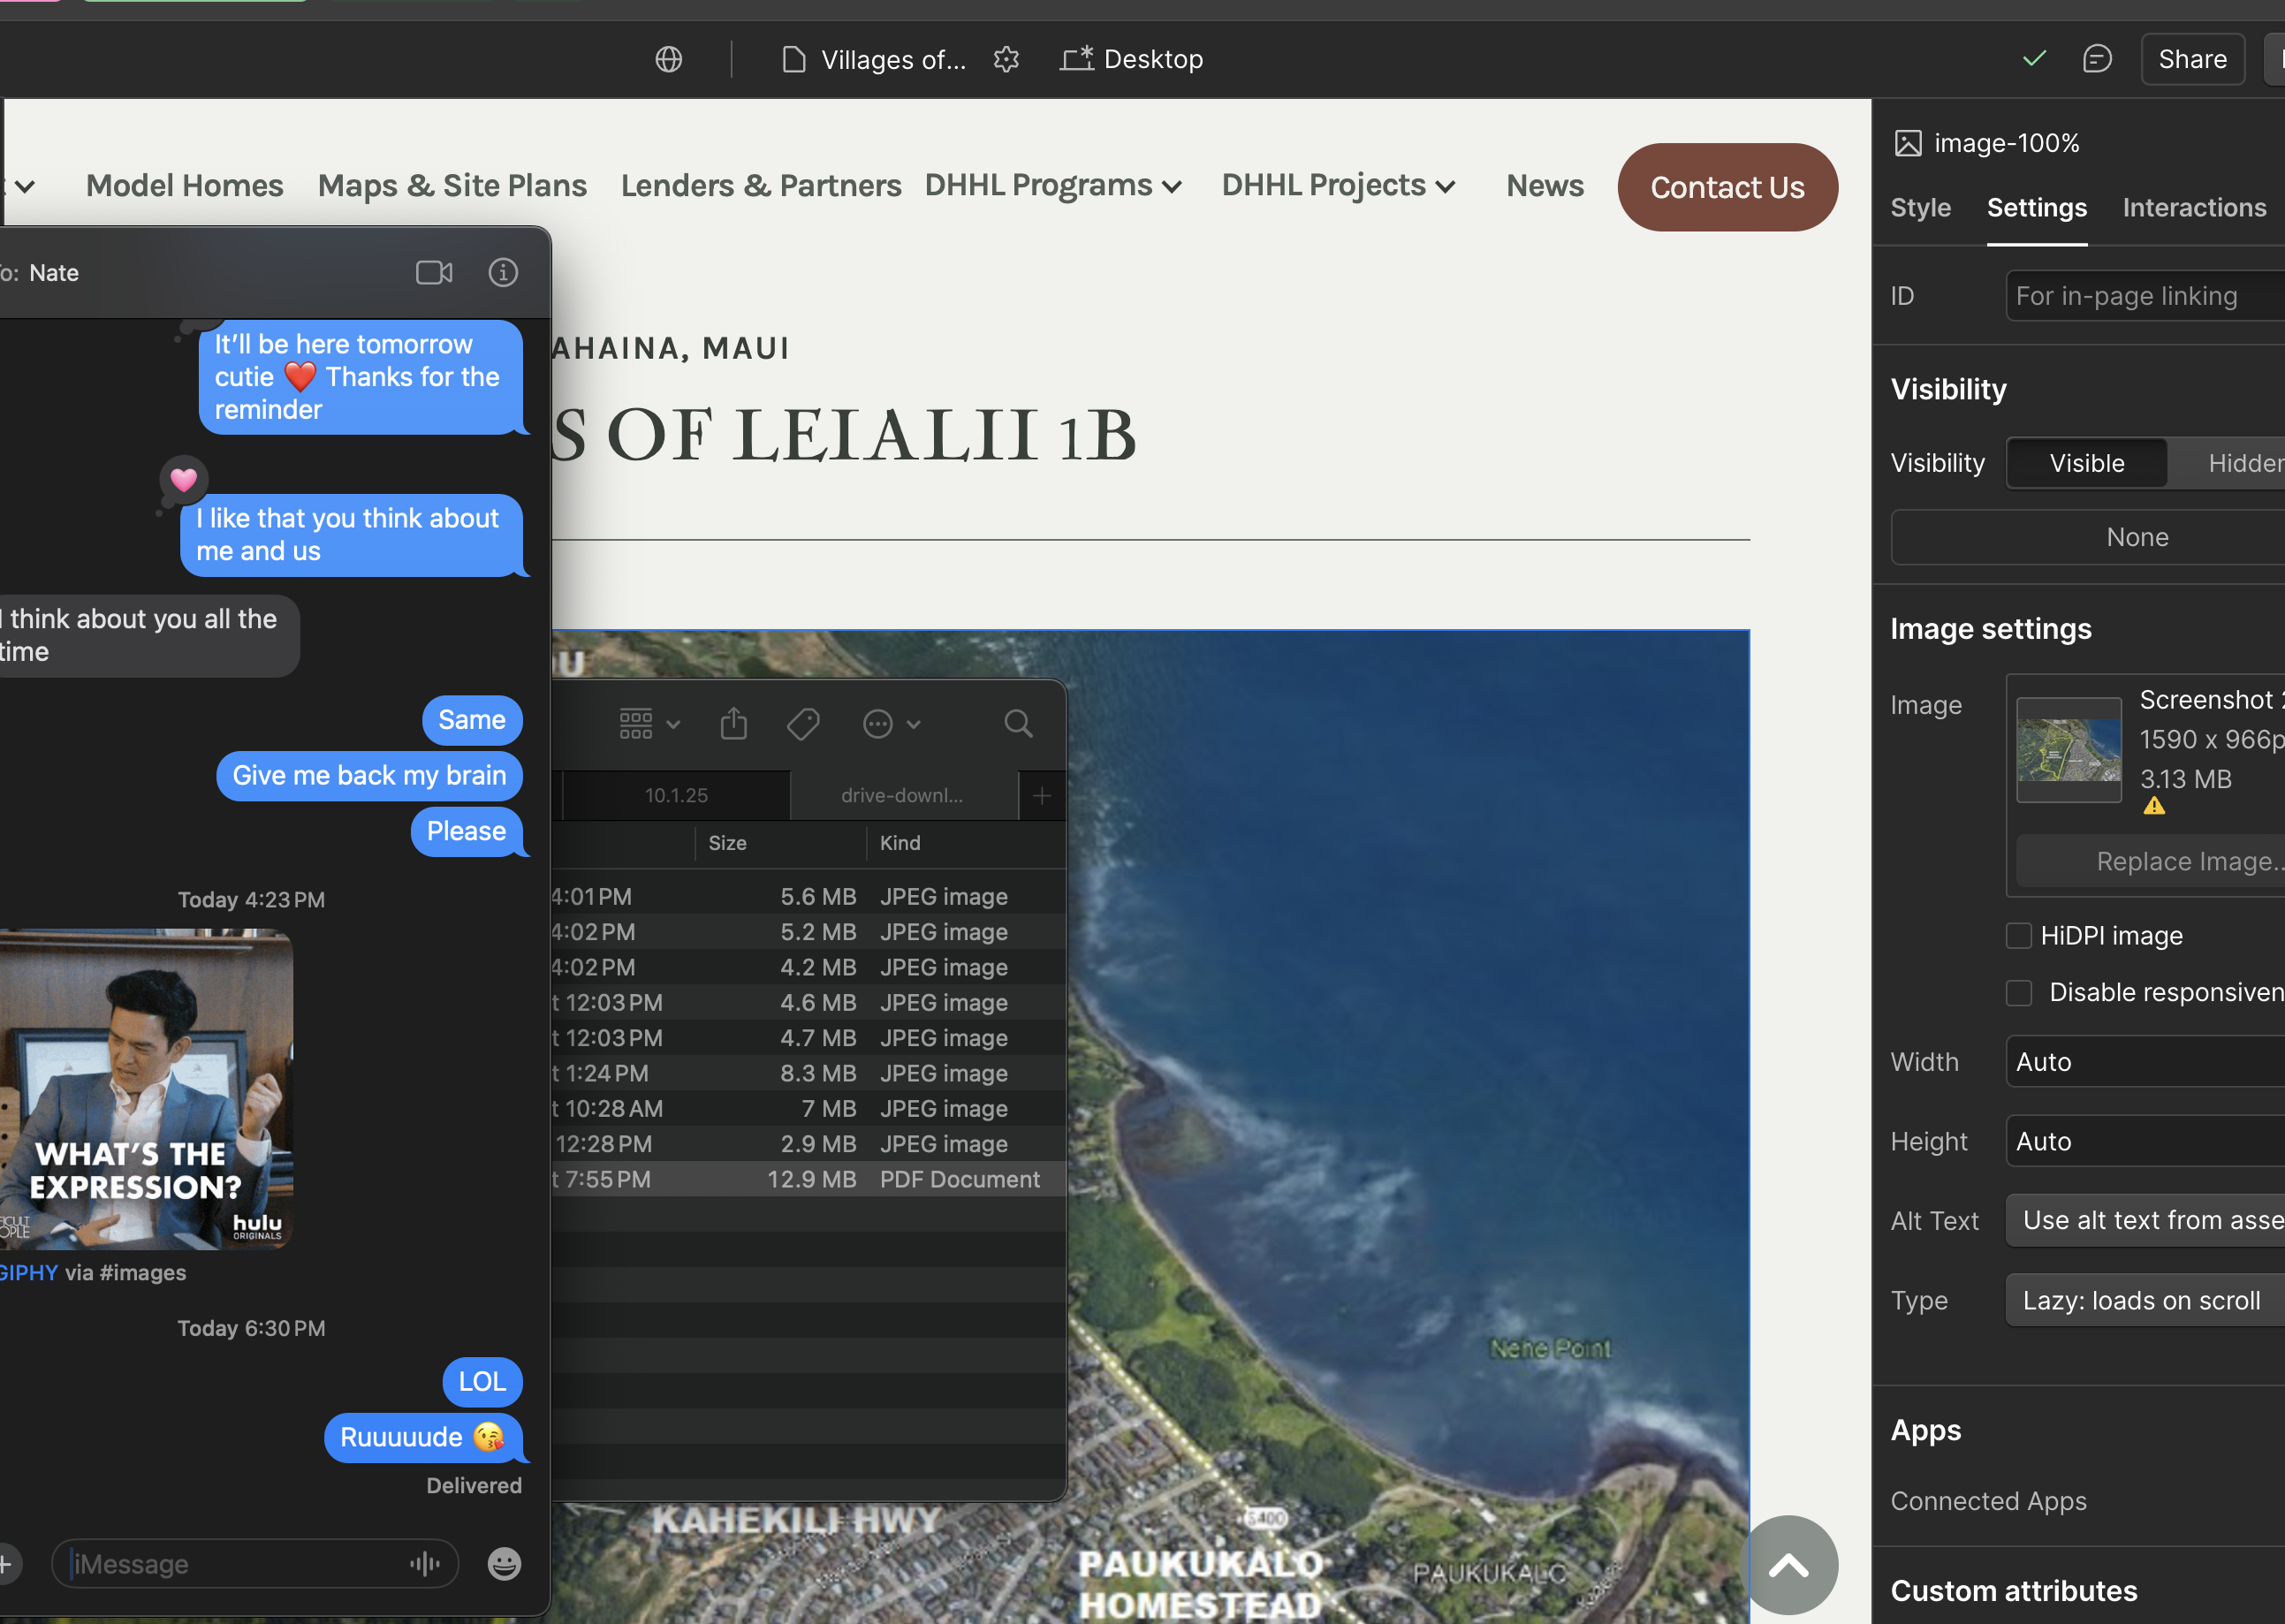
Task: Click the Contact Us button
Action: click(x=1727, y=187)
